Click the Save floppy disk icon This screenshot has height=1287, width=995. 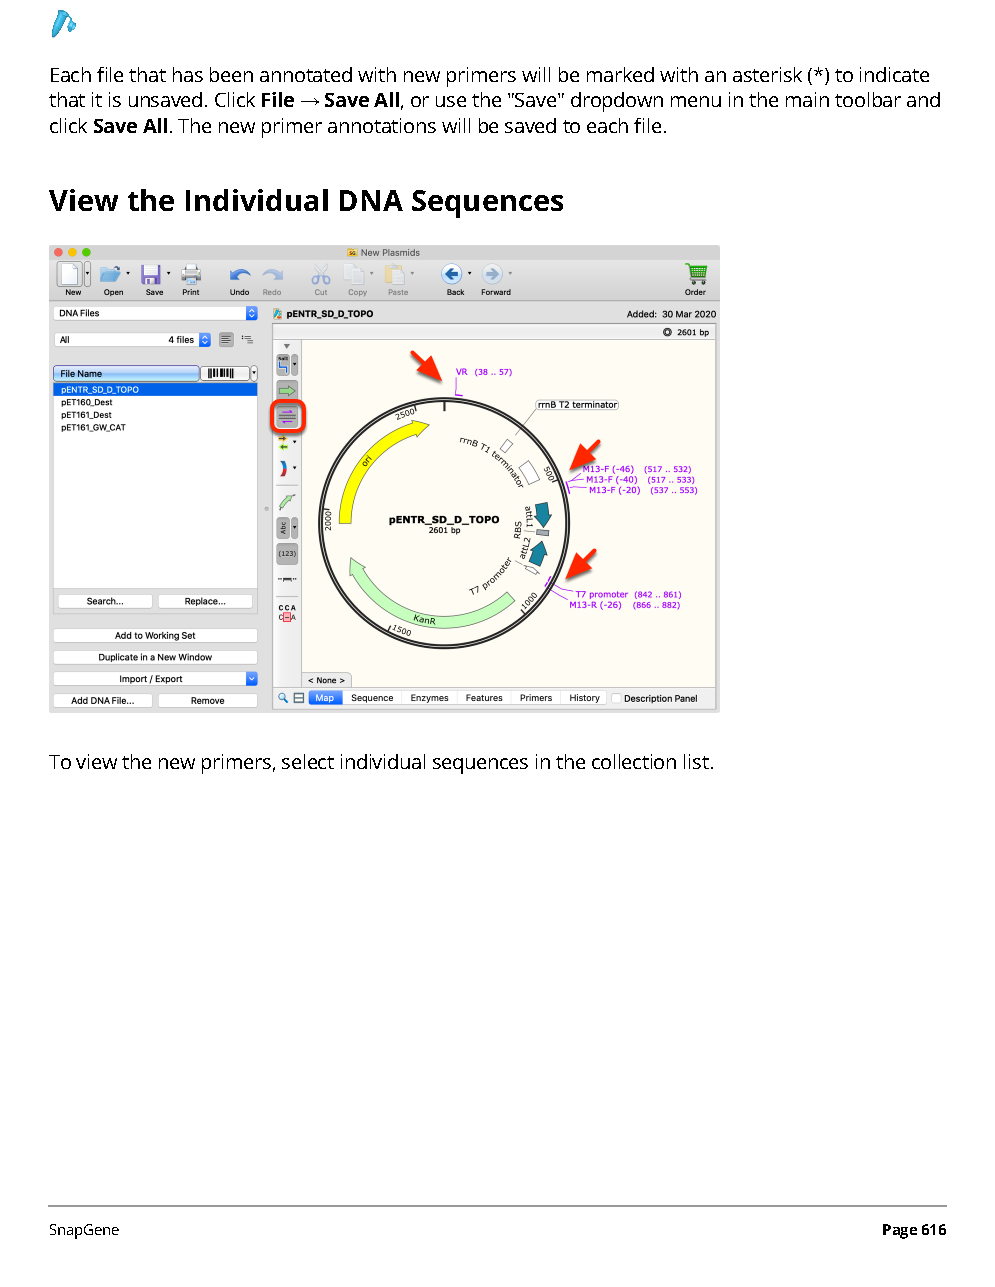pyautogui.click(x=151, y=274)
